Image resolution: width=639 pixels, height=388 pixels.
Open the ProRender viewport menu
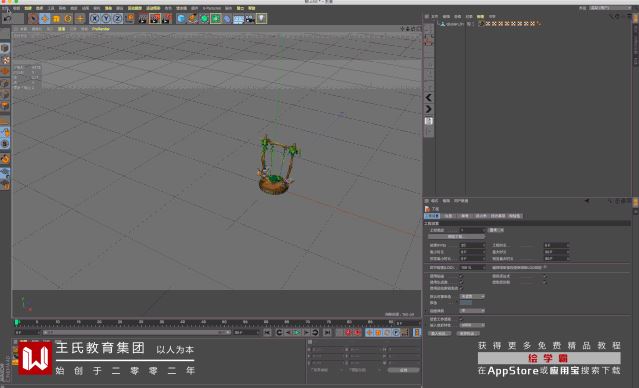(x=101, y=29)
